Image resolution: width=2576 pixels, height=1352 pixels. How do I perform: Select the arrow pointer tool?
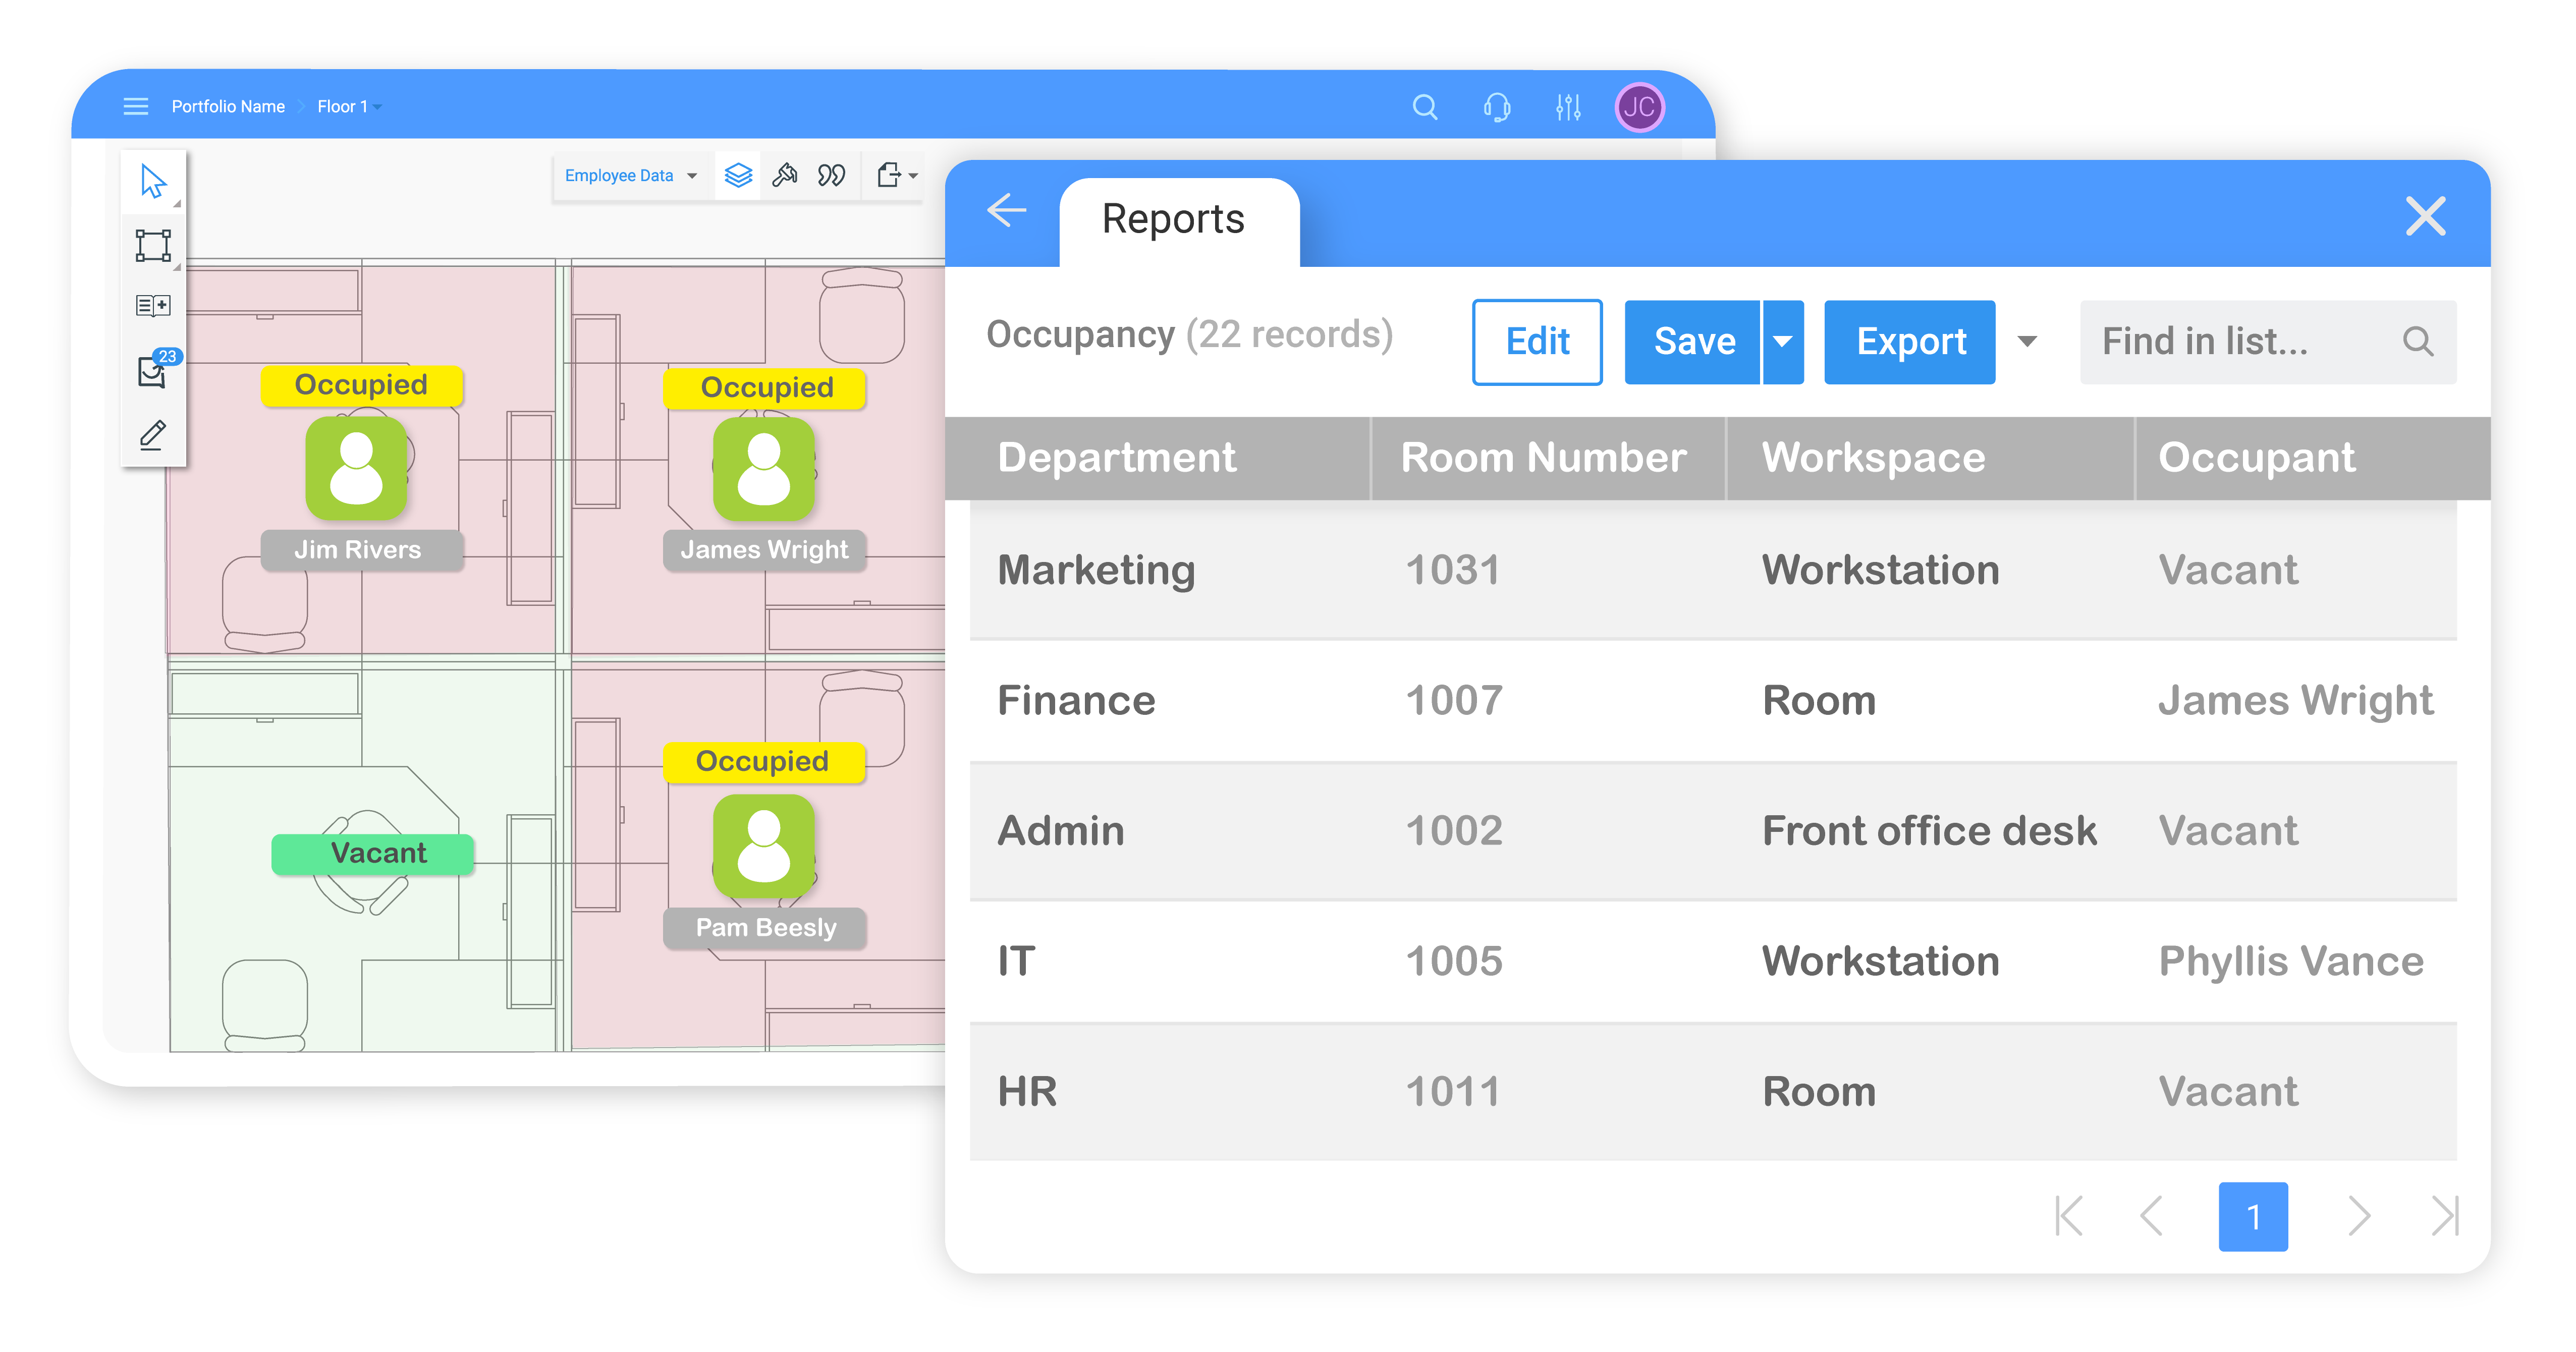point(153,182)
